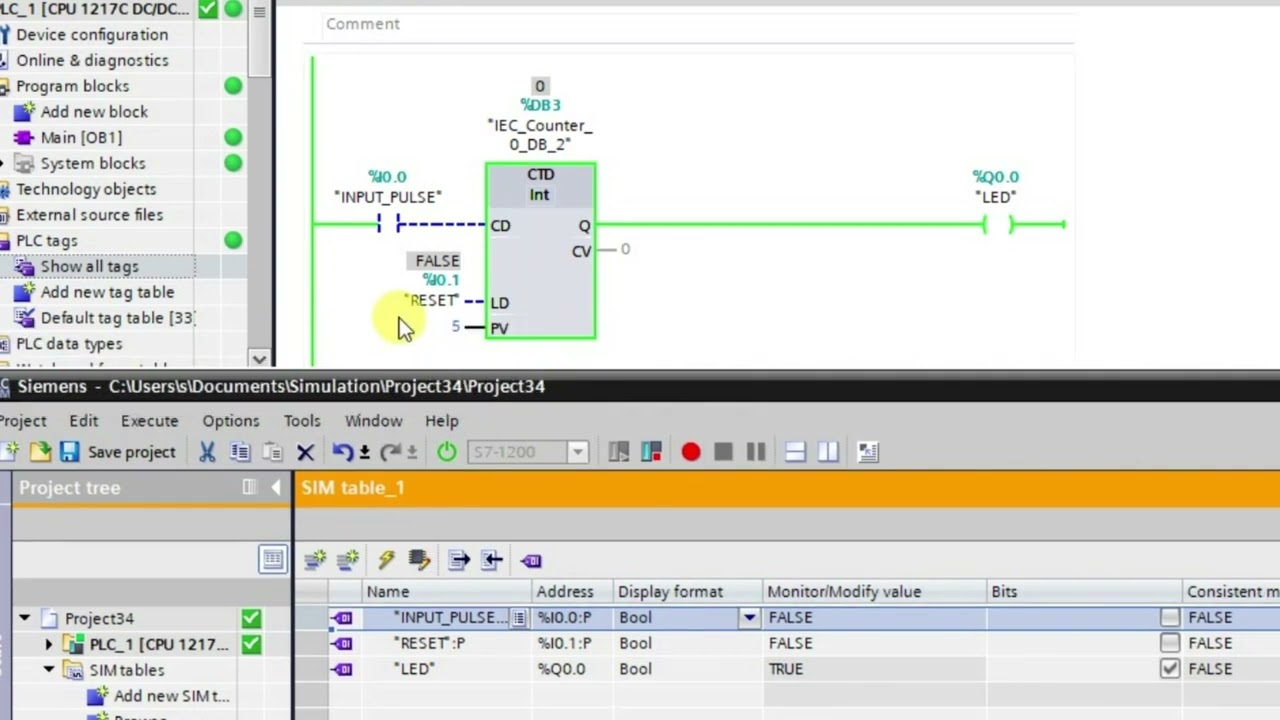Click the Project tree float panel icon
1280x720 pixels.
coord(249,487)
